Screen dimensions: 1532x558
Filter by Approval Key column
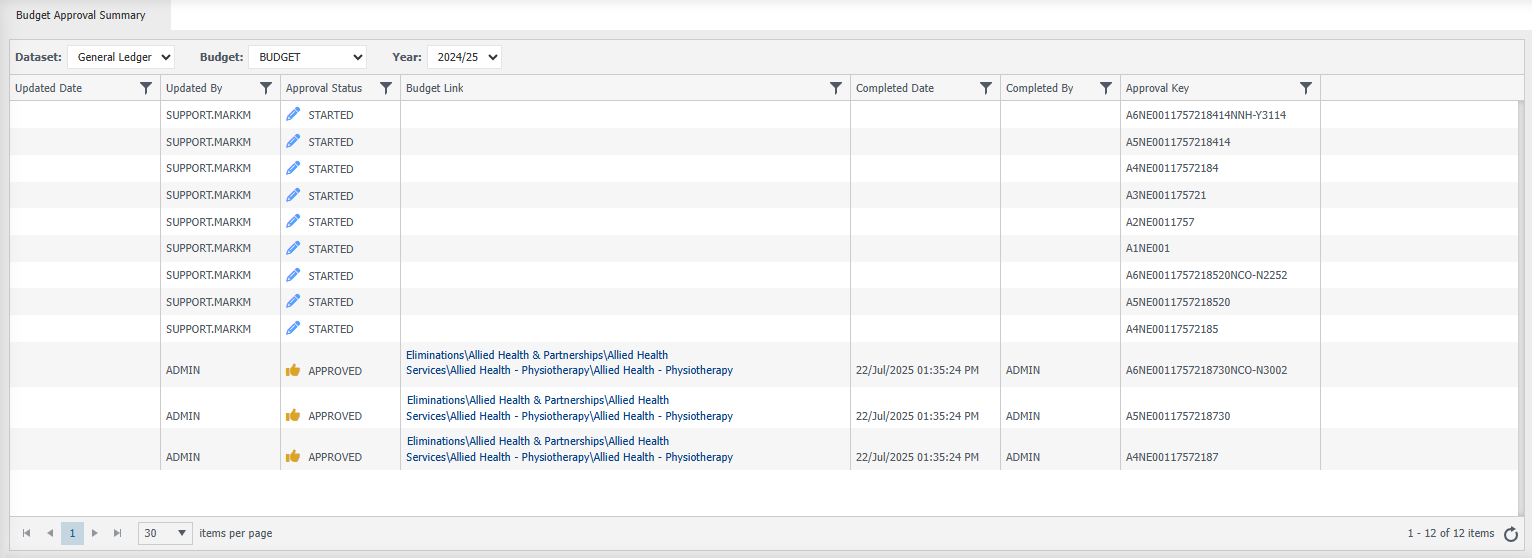pos(1305,88)
